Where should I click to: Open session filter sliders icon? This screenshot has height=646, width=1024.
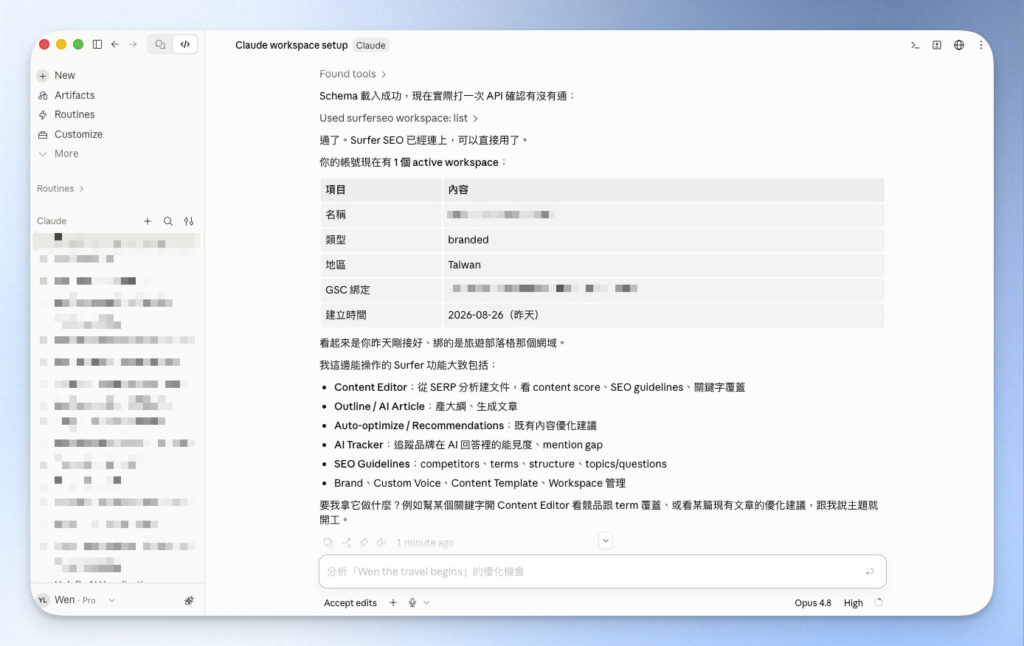point(189,221)
